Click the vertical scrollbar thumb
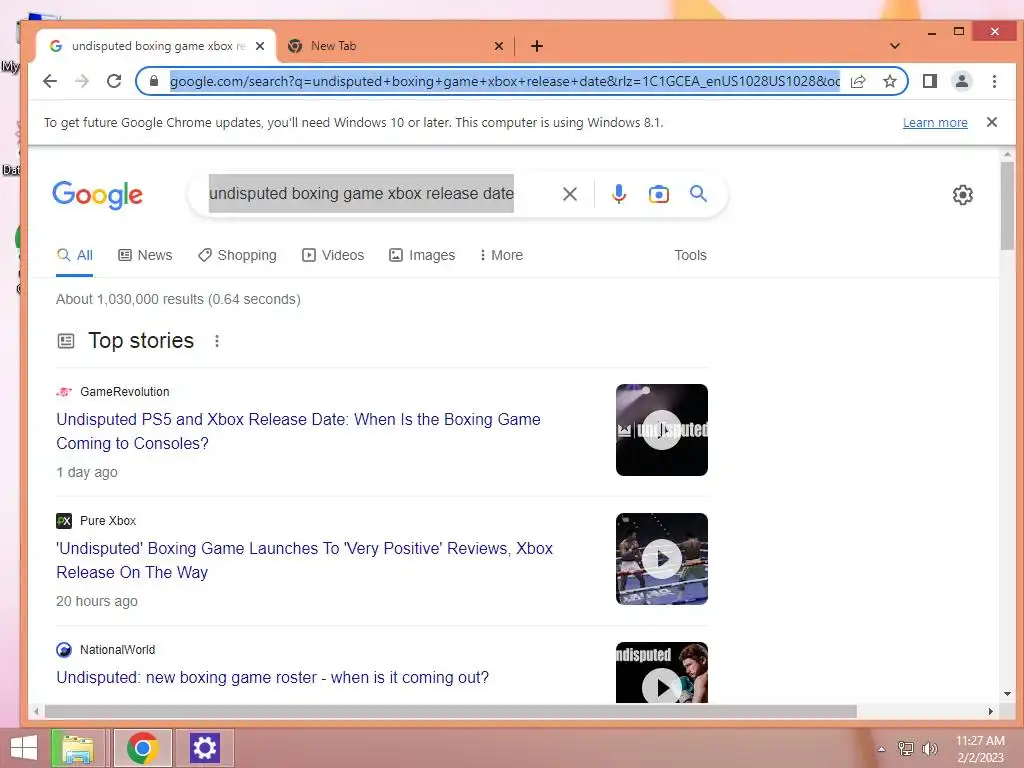Screen dimensions: 1024x768 [1007, 206]
